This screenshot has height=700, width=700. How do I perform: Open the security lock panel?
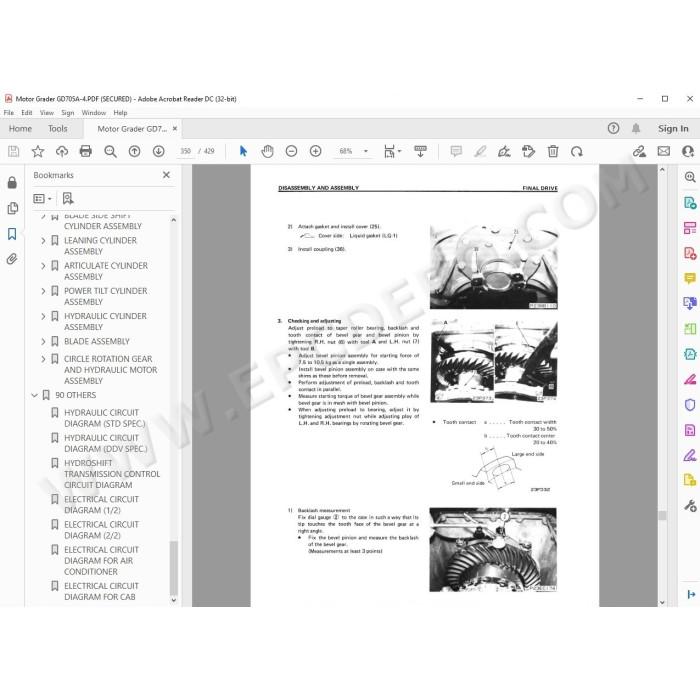[12, 182]
